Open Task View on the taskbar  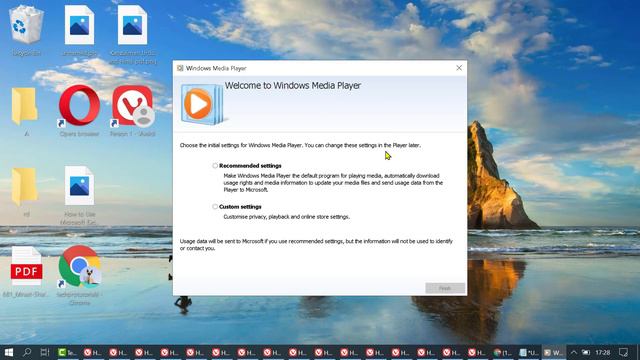[x=45, y=352]
